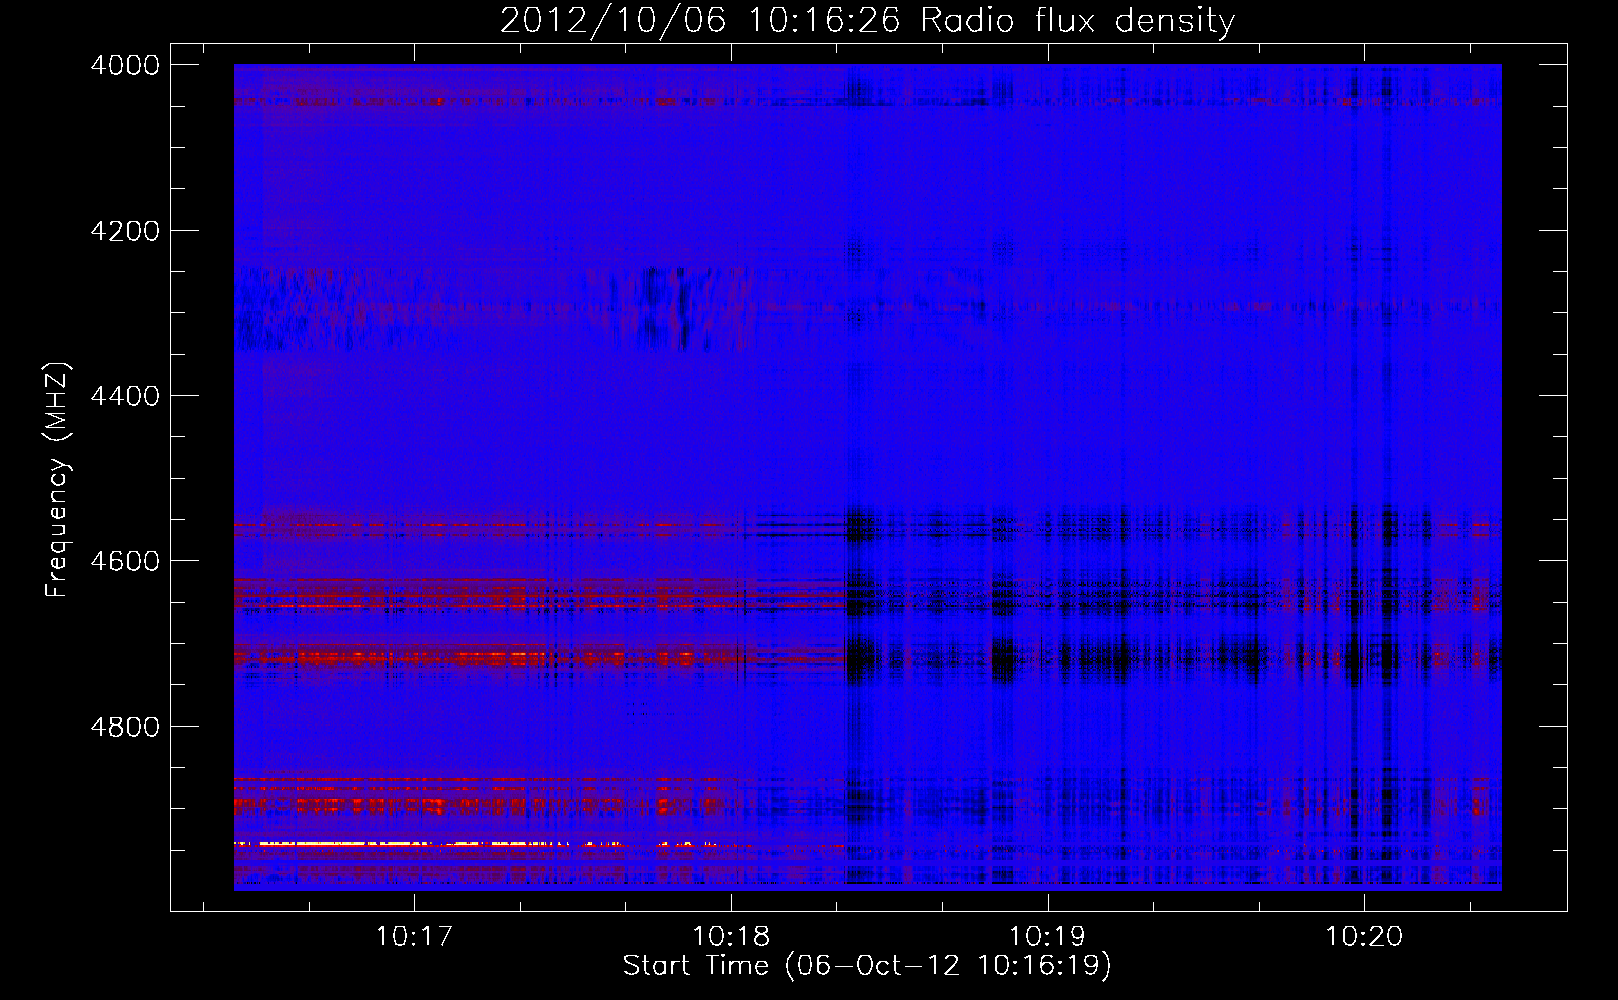The width and height of the screenshot is (1618, 1000).
Task: Click the '4200' frequency axis label
Action: point(125,231)
